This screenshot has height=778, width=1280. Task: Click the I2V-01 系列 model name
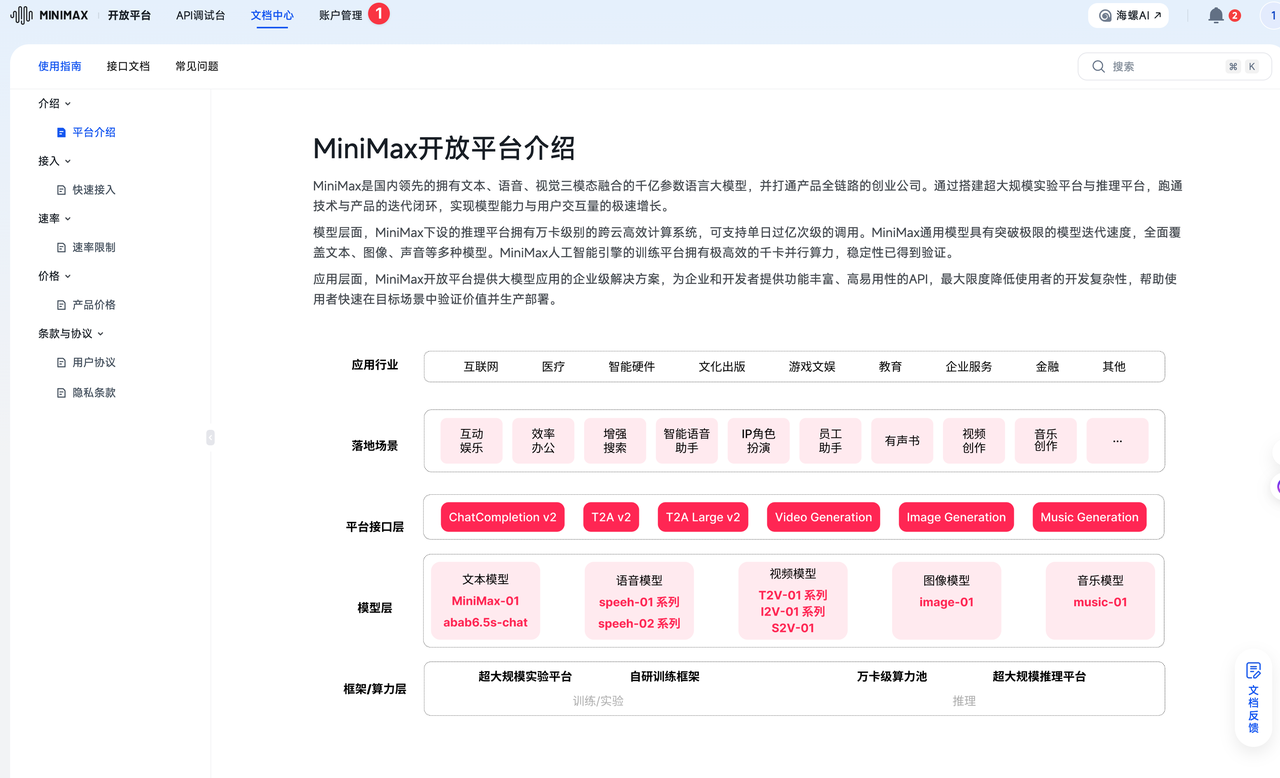click(x=793, y=612)
